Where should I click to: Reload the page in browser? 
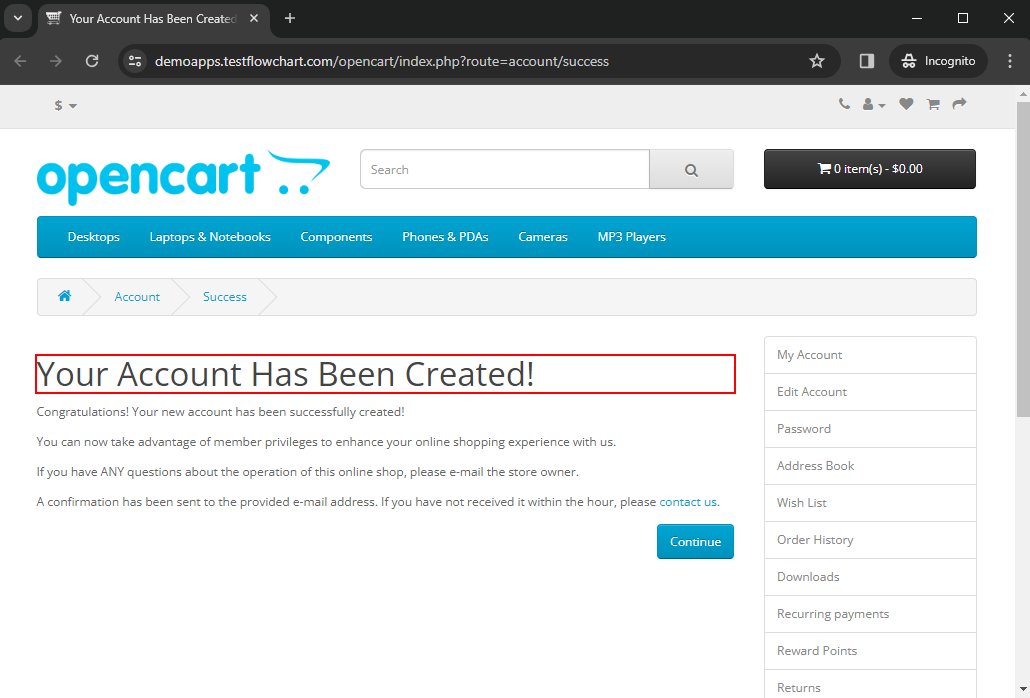(x=92, y=61)
